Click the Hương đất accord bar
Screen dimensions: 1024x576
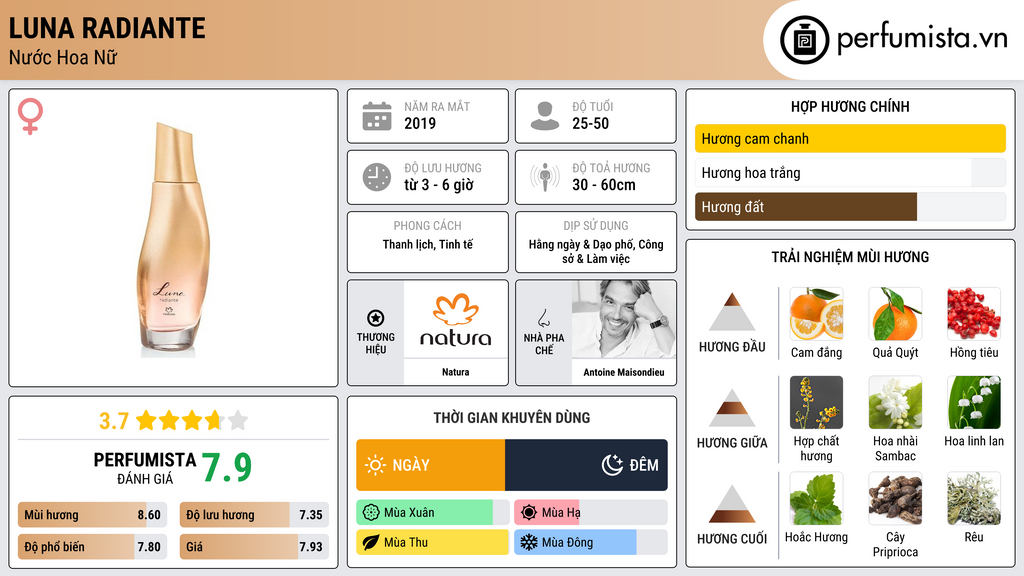click(850, 207)
